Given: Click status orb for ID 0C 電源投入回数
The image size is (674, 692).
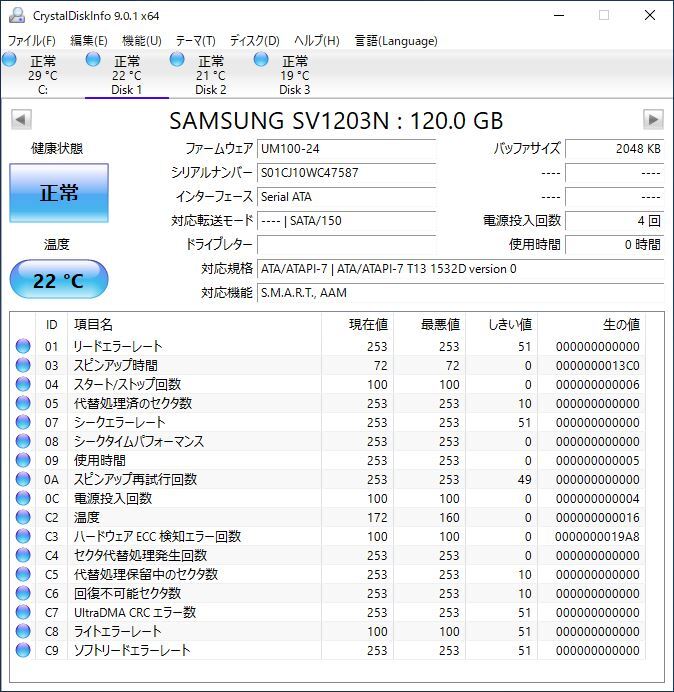Looking at the screenshot, I should click(23, 498).
